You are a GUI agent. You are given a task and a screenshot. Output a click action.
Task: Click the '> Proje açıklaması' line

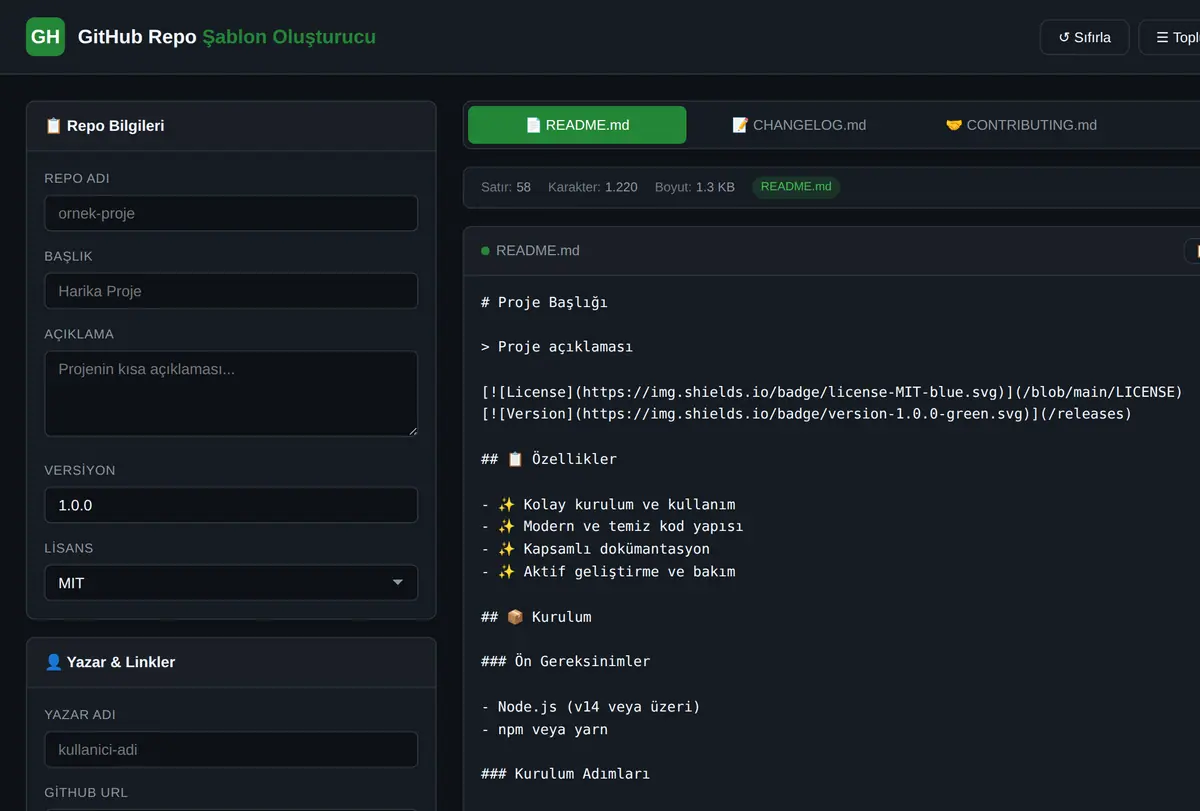coord(557,347)
